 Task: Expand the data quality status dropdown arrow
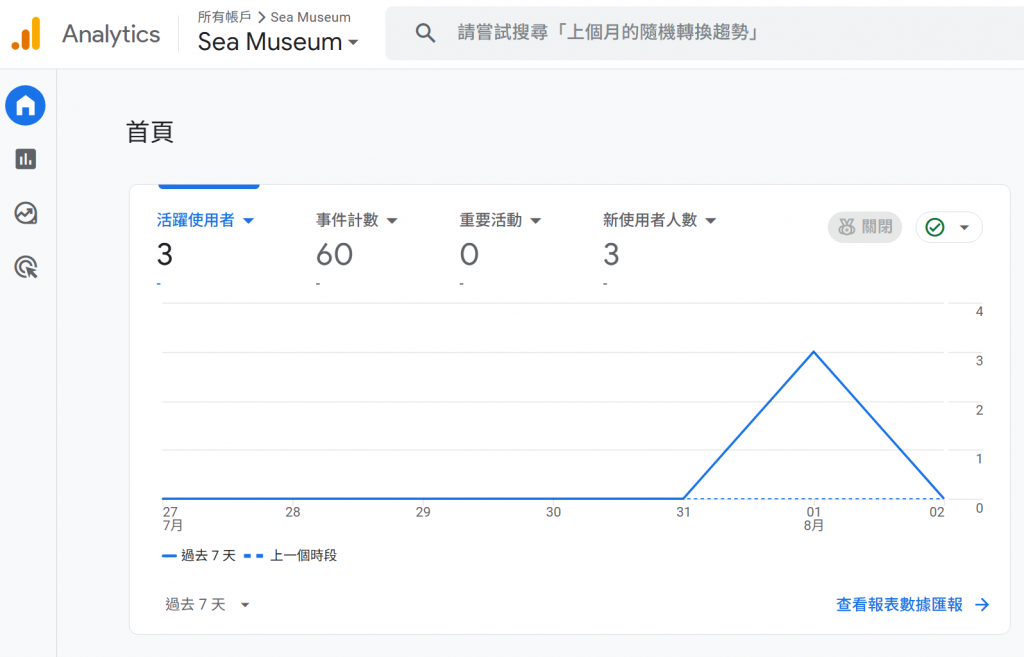[x=964, y=228]
